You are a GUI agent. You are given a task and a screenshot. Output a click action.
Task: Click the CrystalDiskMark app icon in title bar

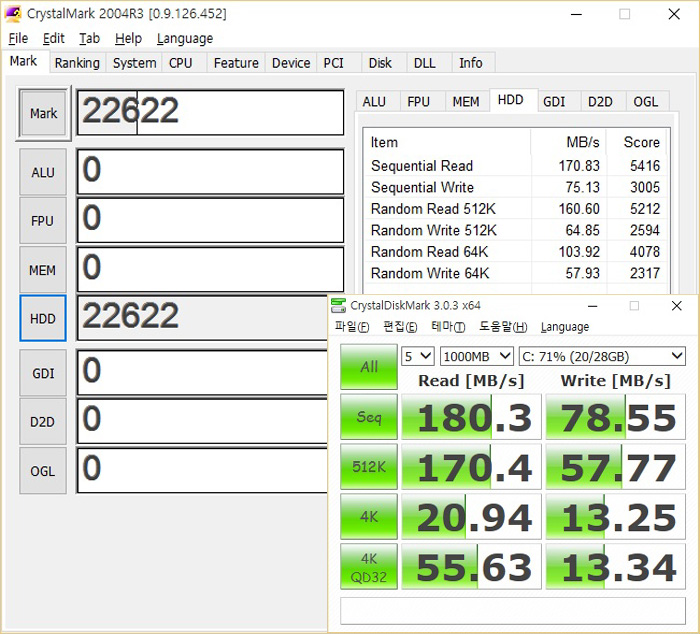(338, 305)
